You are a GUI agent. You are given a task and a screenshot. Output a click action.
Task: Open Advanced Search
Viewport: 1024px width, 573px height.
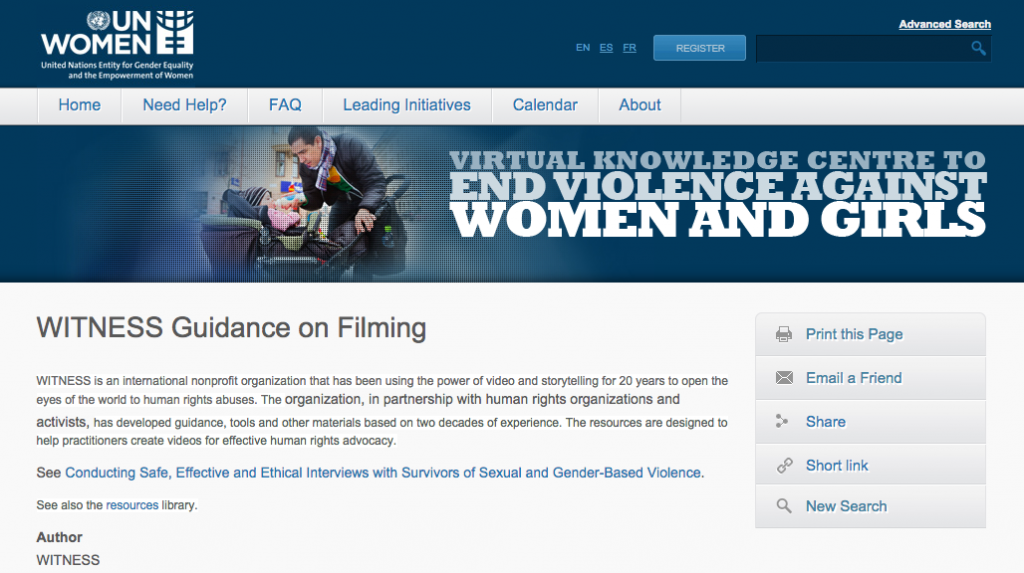pos(944,24)
